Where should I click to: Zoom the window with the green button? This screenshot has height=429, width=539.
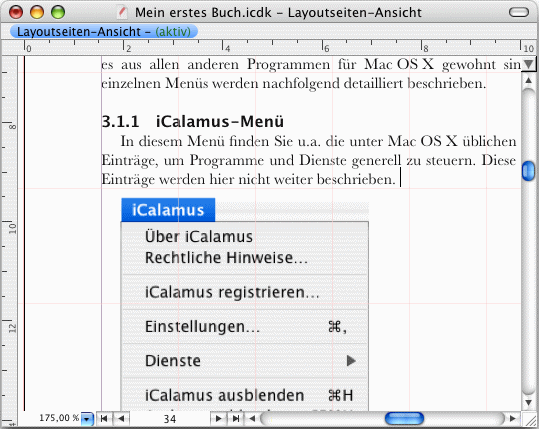(58, 12)
